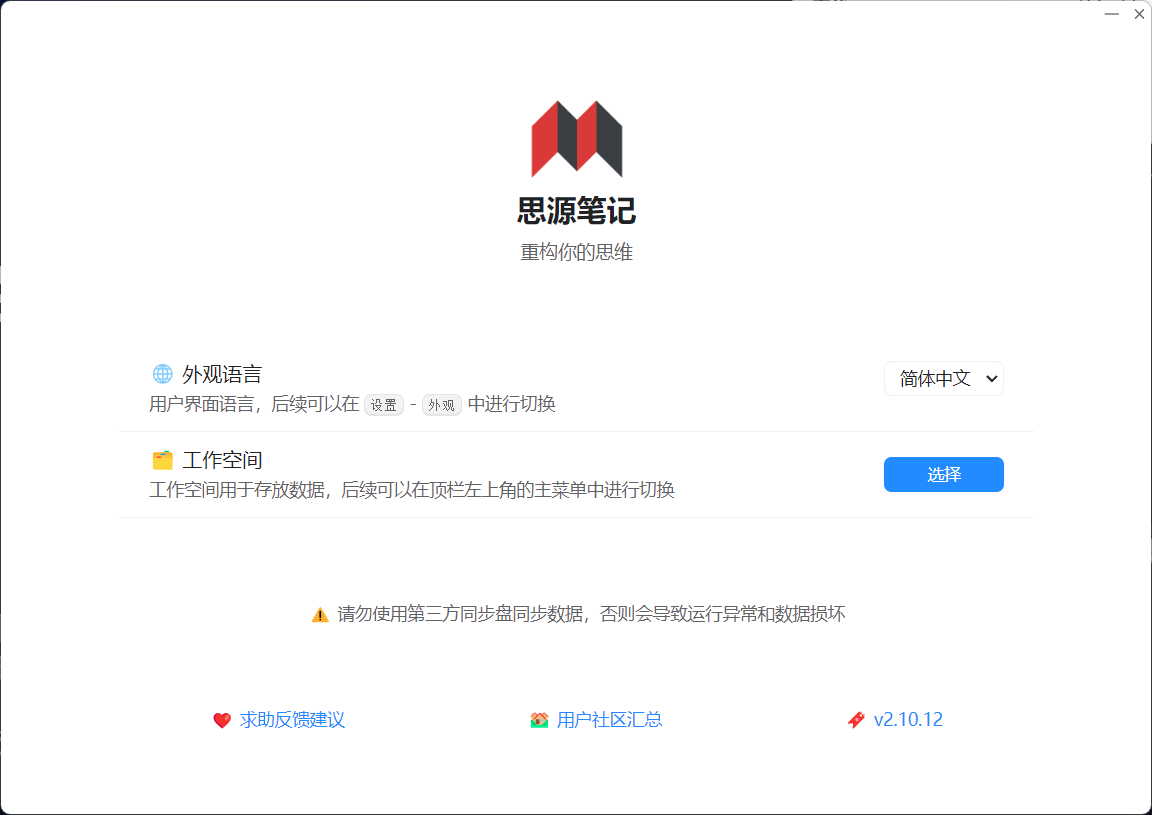Click the 工作空间 heading
This screenshot has height=815, width=1152.
tap(222, 460)
